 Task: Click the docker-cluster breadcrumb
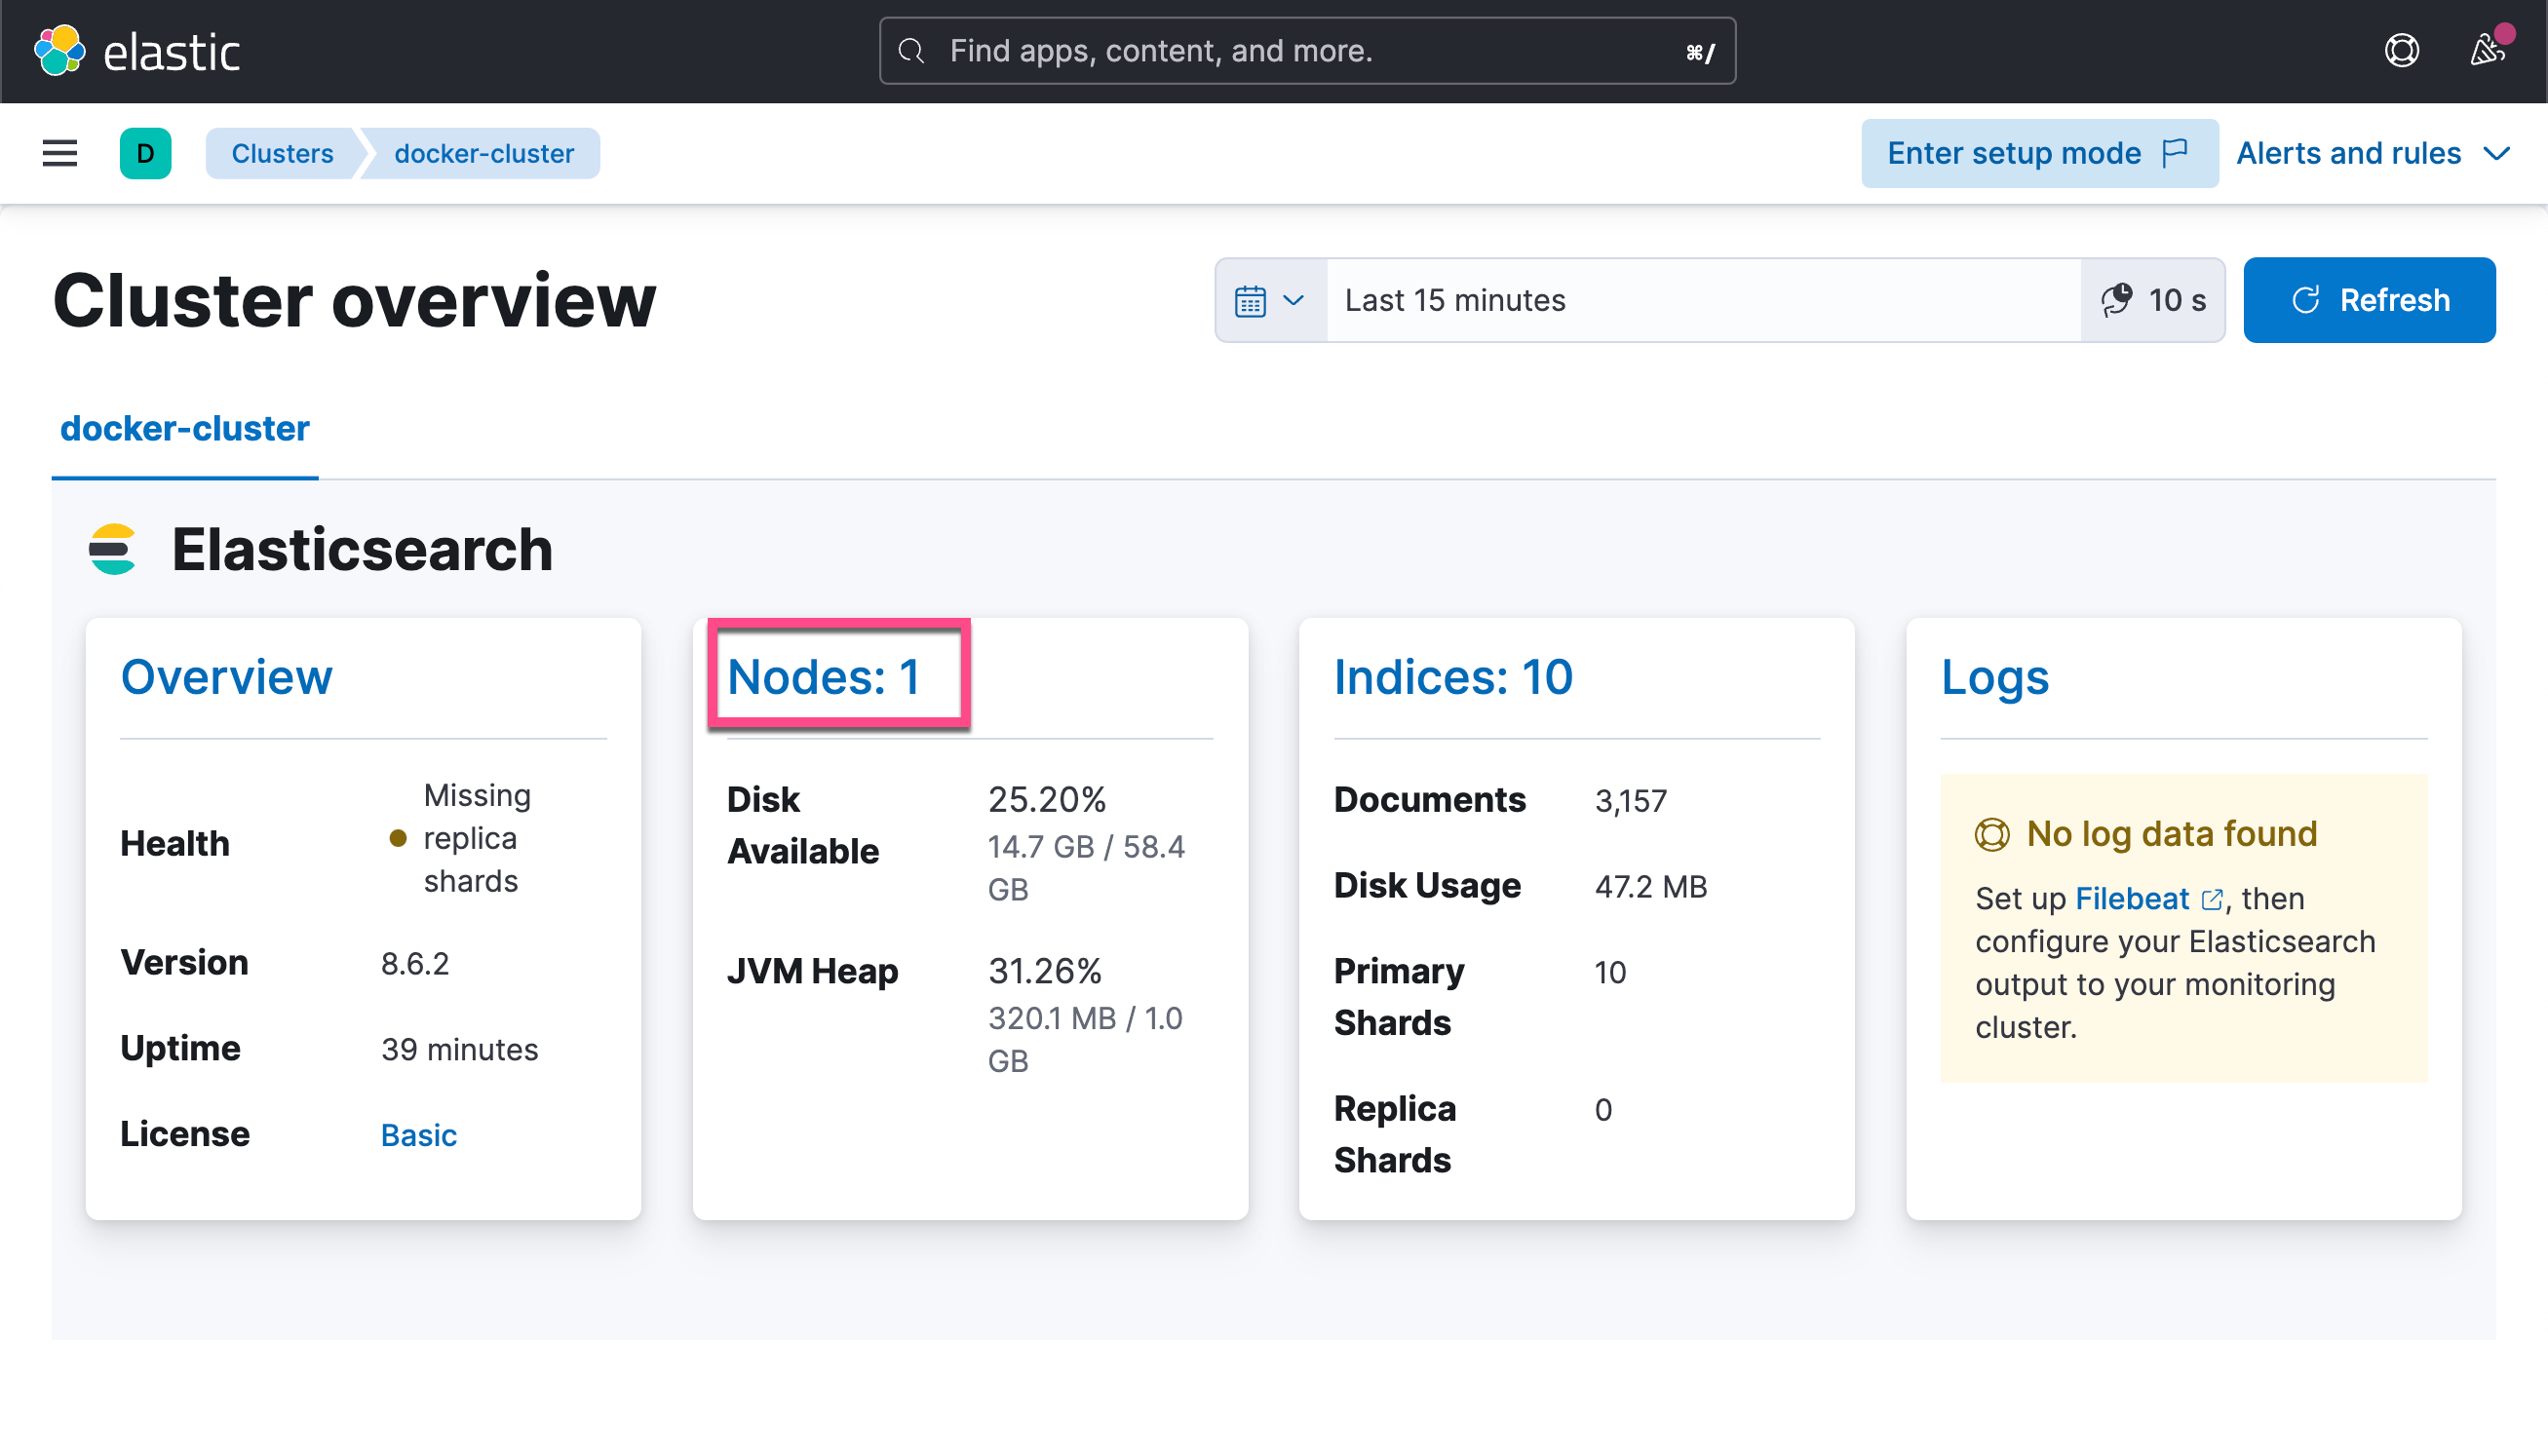click(484, 153)
